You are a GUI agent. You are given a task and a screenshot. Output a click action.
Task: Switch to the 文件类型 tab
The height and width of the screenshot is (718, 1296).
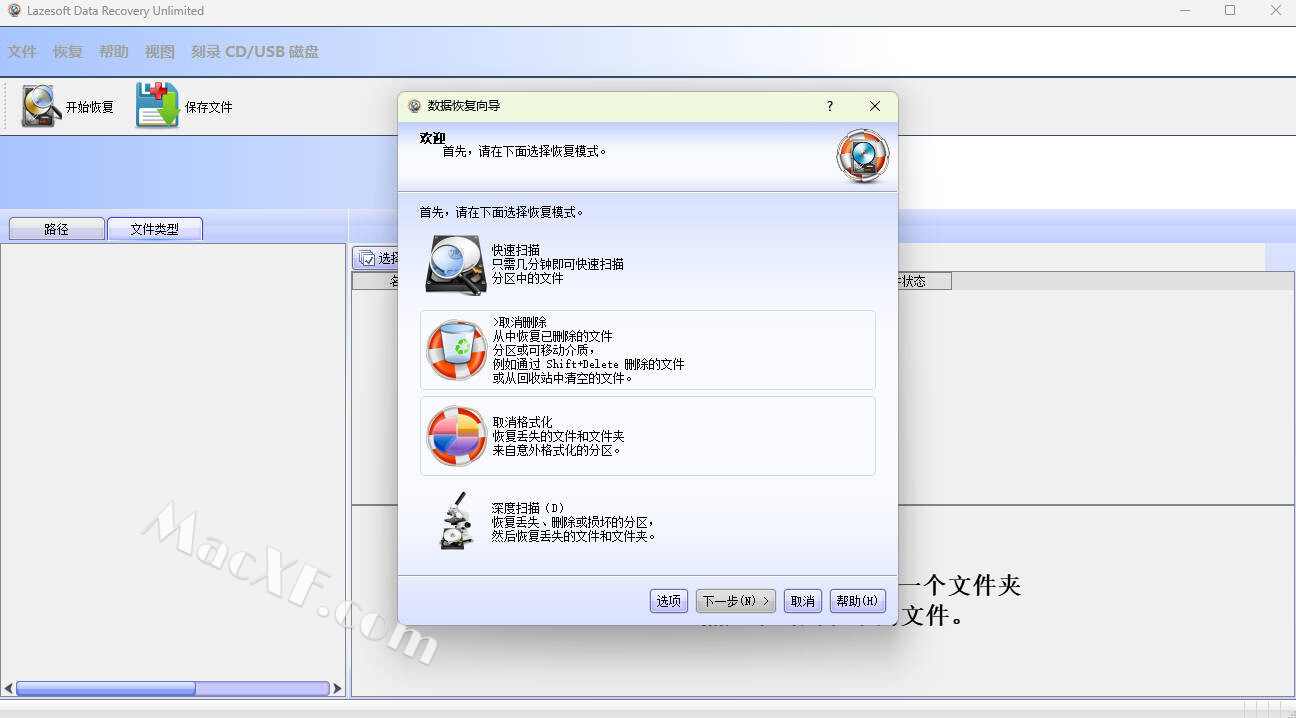coord(155,229)
